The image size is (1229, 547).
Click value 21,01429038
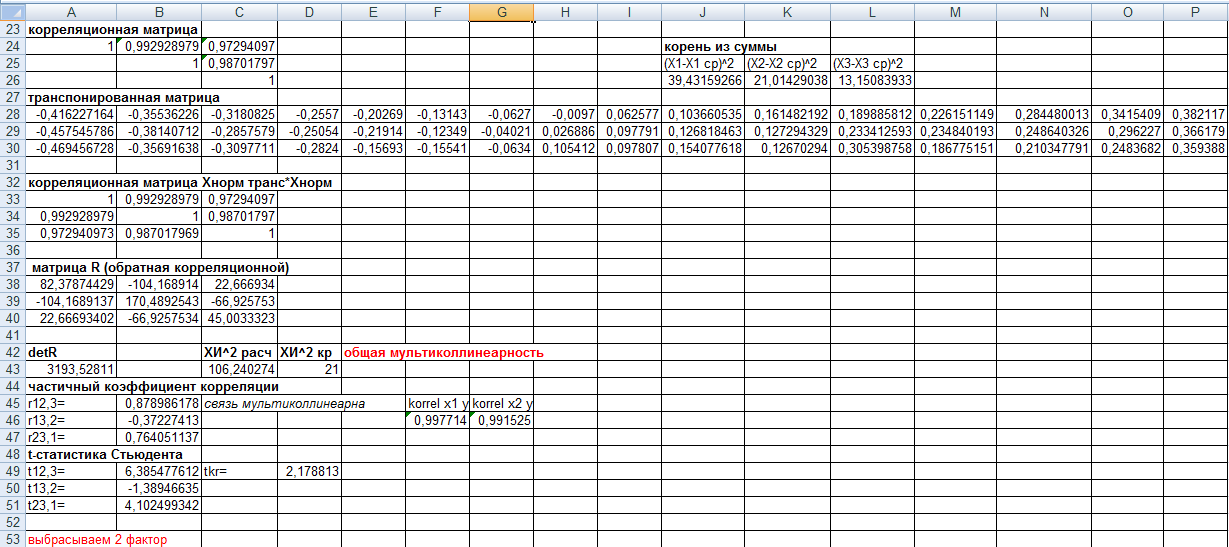point(787,81)
